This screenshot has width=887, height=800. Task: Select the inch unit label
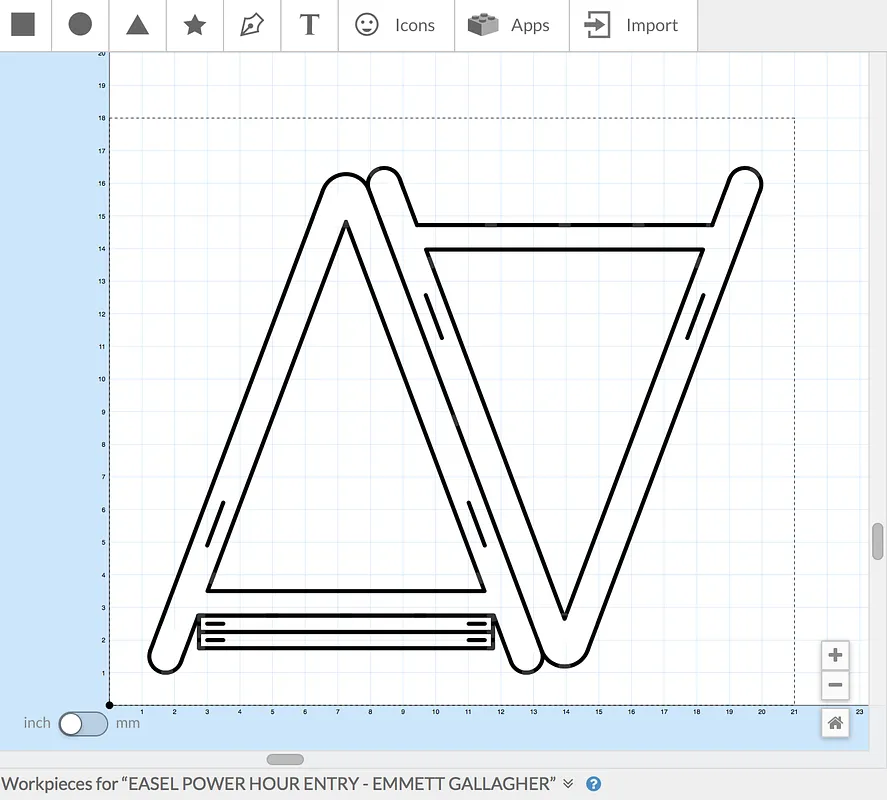(x=37, y=723)
